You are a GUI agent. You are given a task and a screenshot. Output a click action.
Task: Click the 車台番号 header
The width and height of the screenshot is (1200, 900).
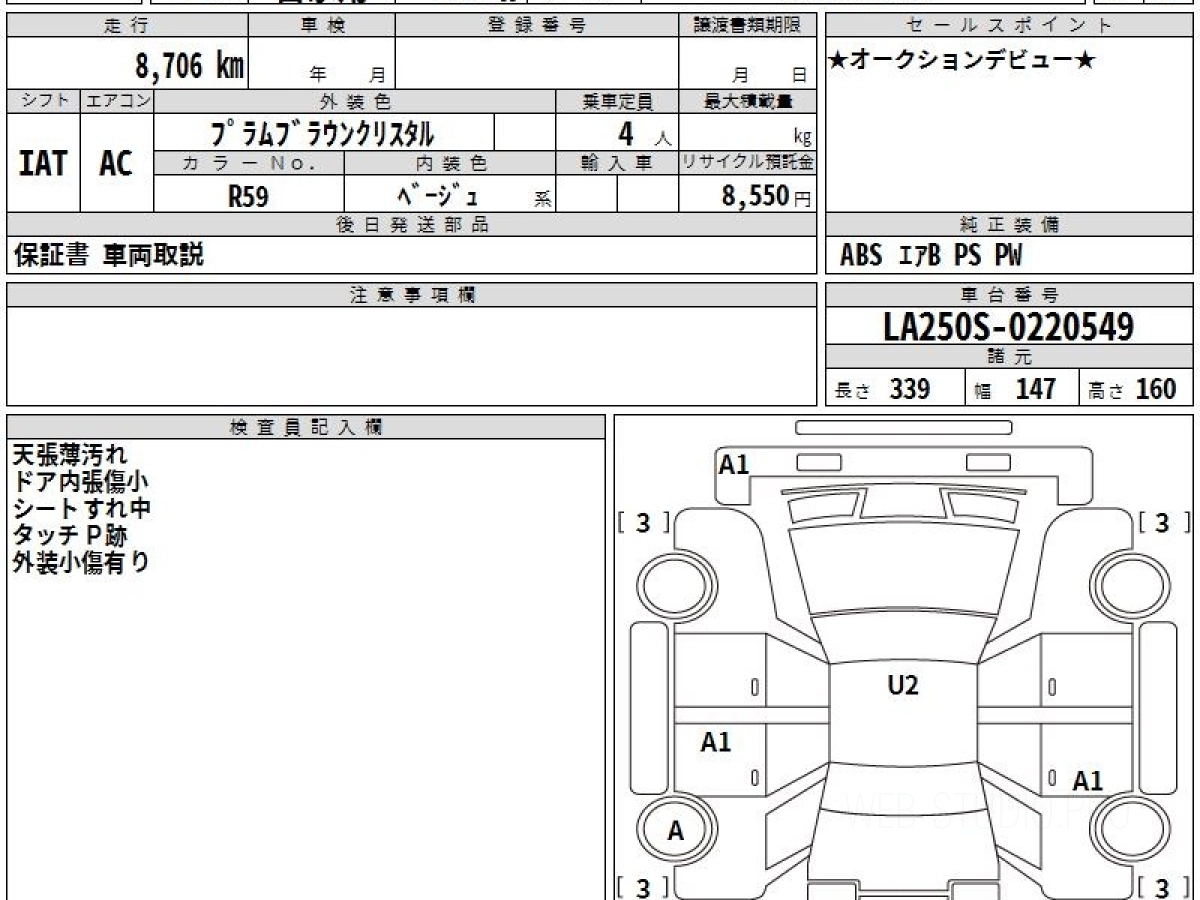(1010, 295)
